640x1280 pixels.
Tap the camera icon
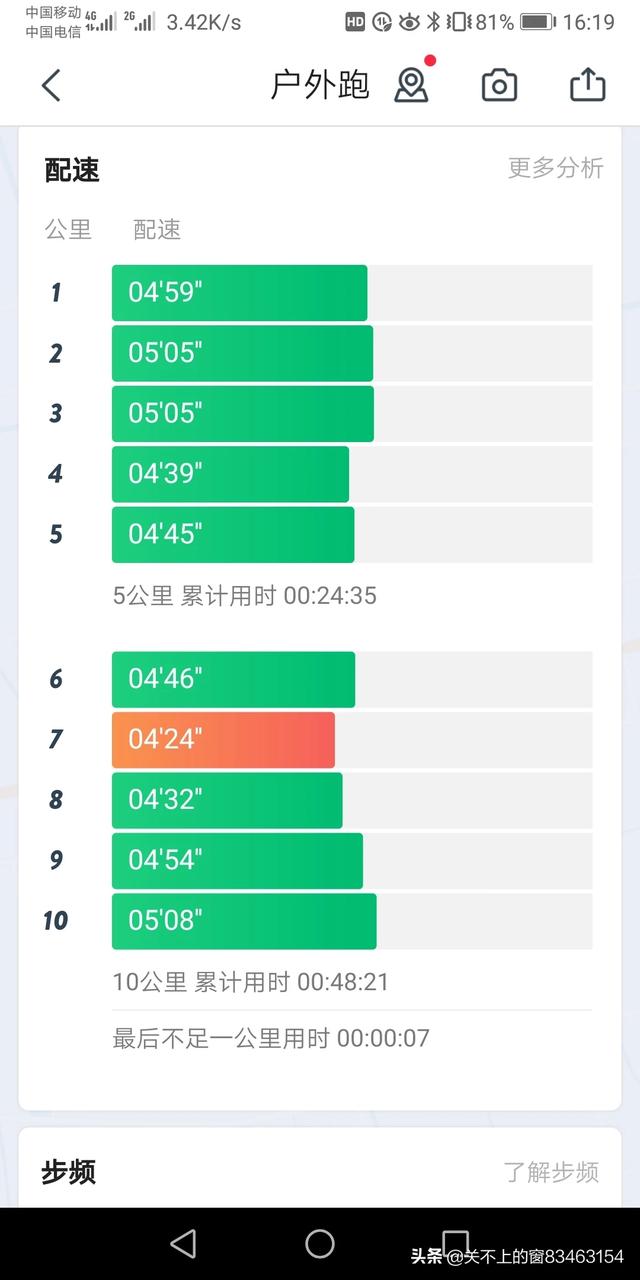point(499,86)
